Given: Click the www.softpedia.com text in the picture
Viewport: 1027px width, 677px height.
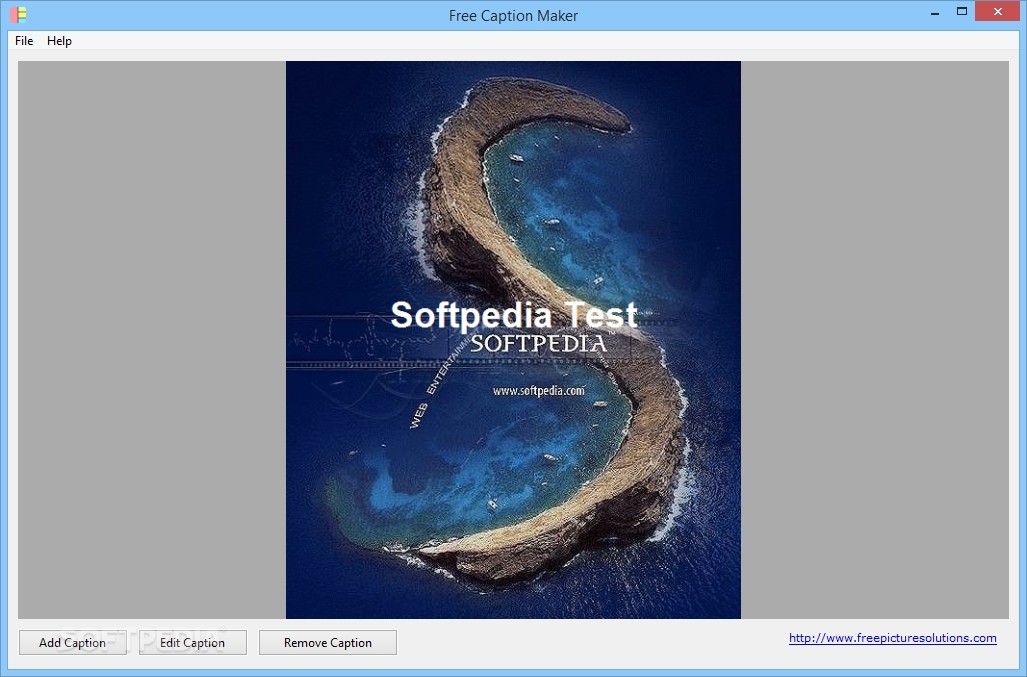Looking at the screenshot, I should click(538, 391).
